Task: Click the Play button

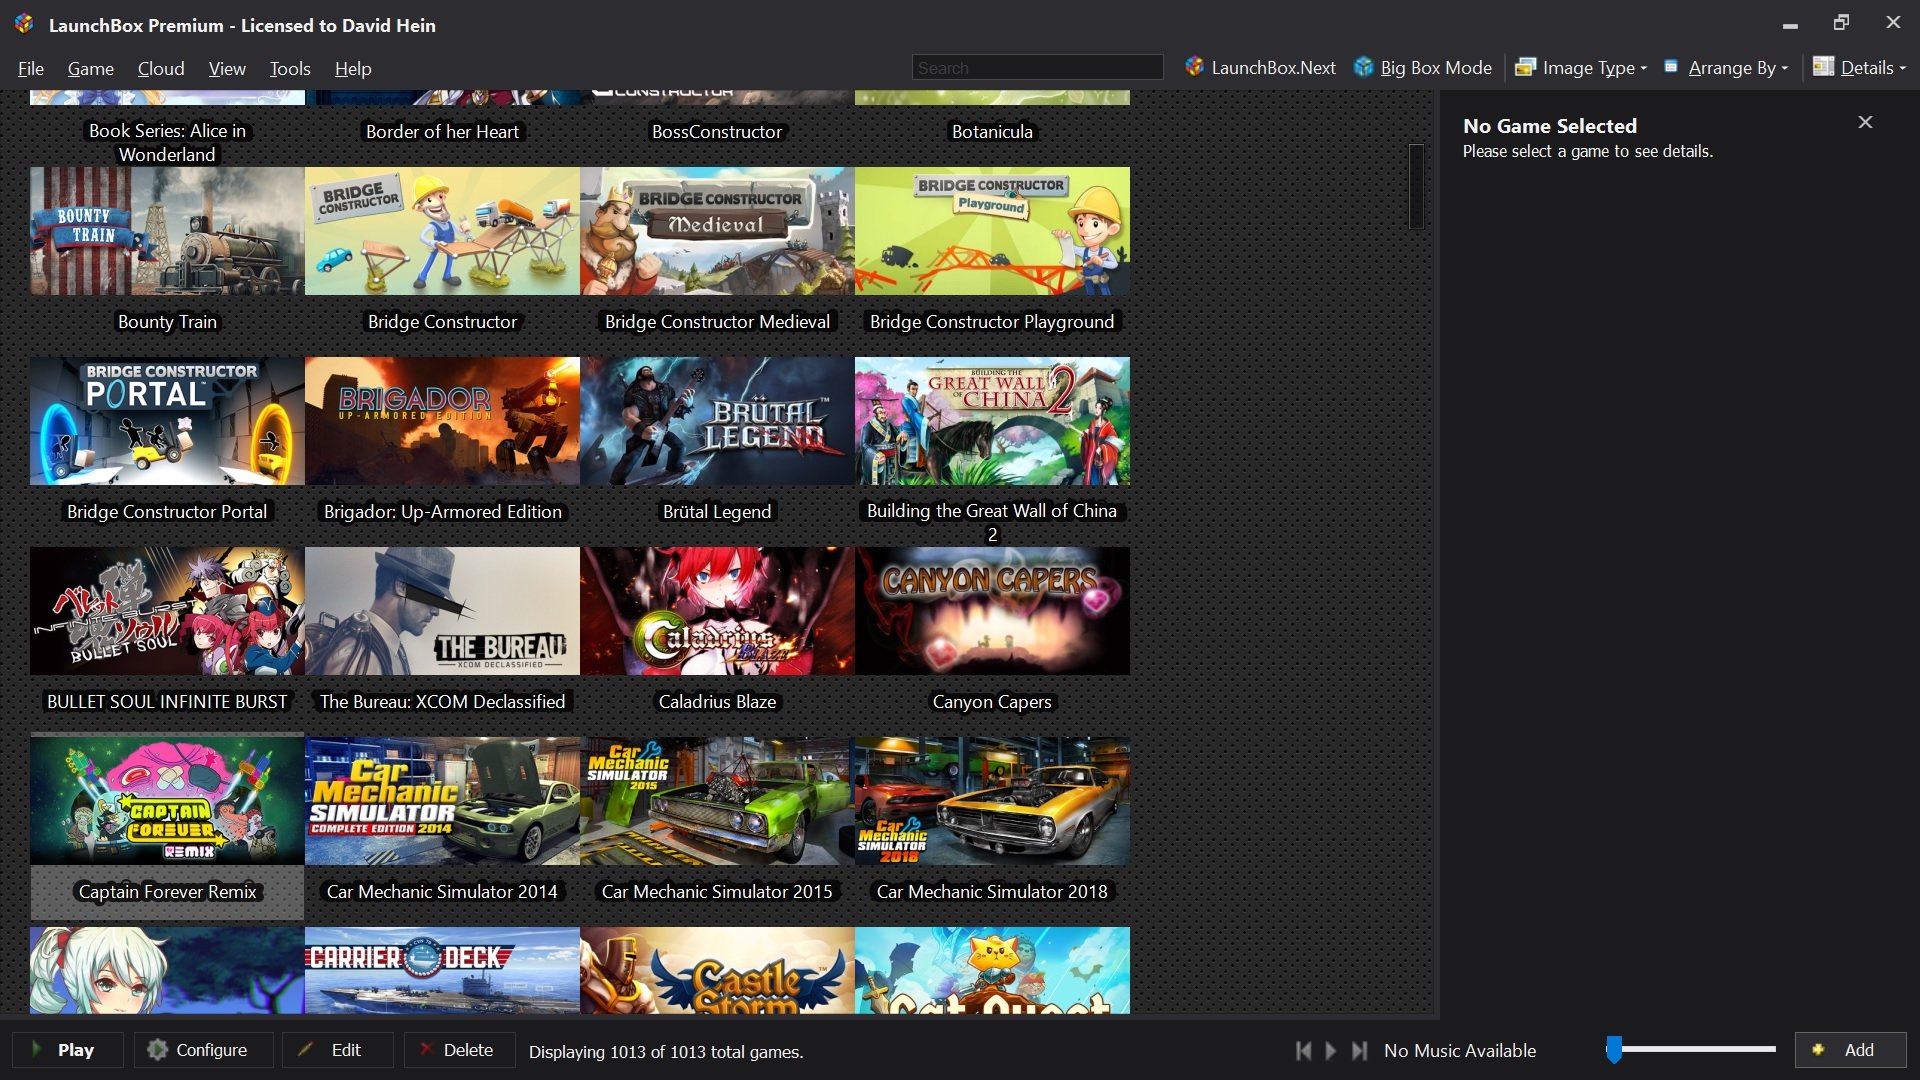Action: point(67,1050)
